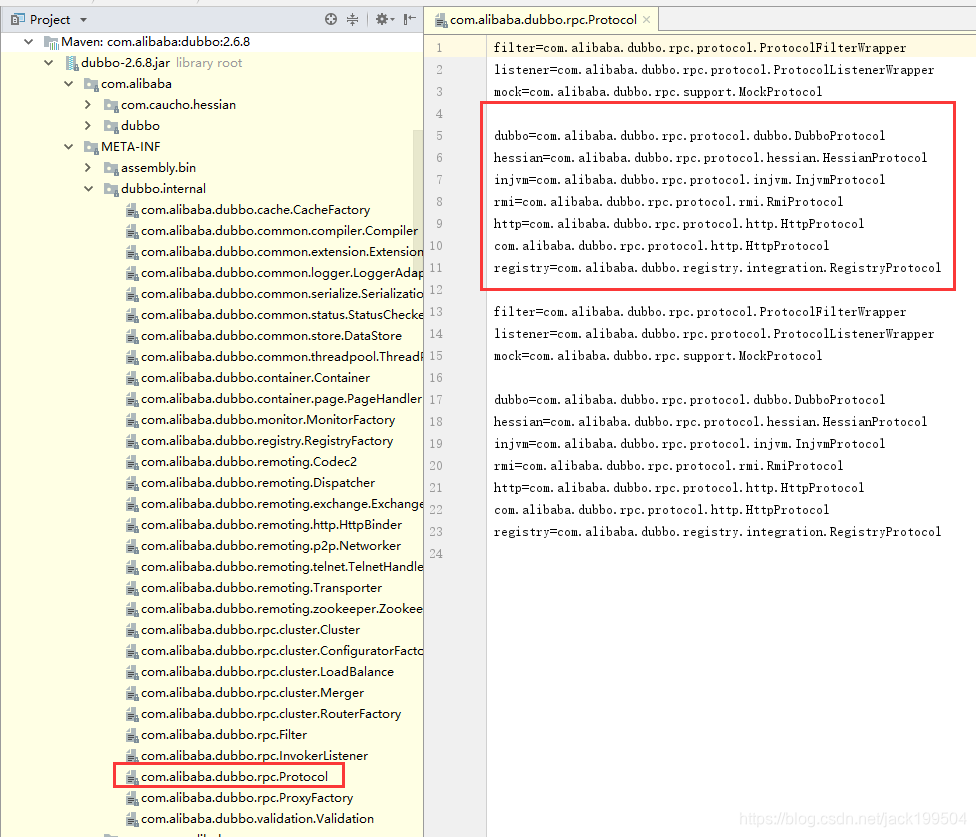Collapse the dubbo.internal folder
The width and height of the screenshot is (976, 837).
88,189
